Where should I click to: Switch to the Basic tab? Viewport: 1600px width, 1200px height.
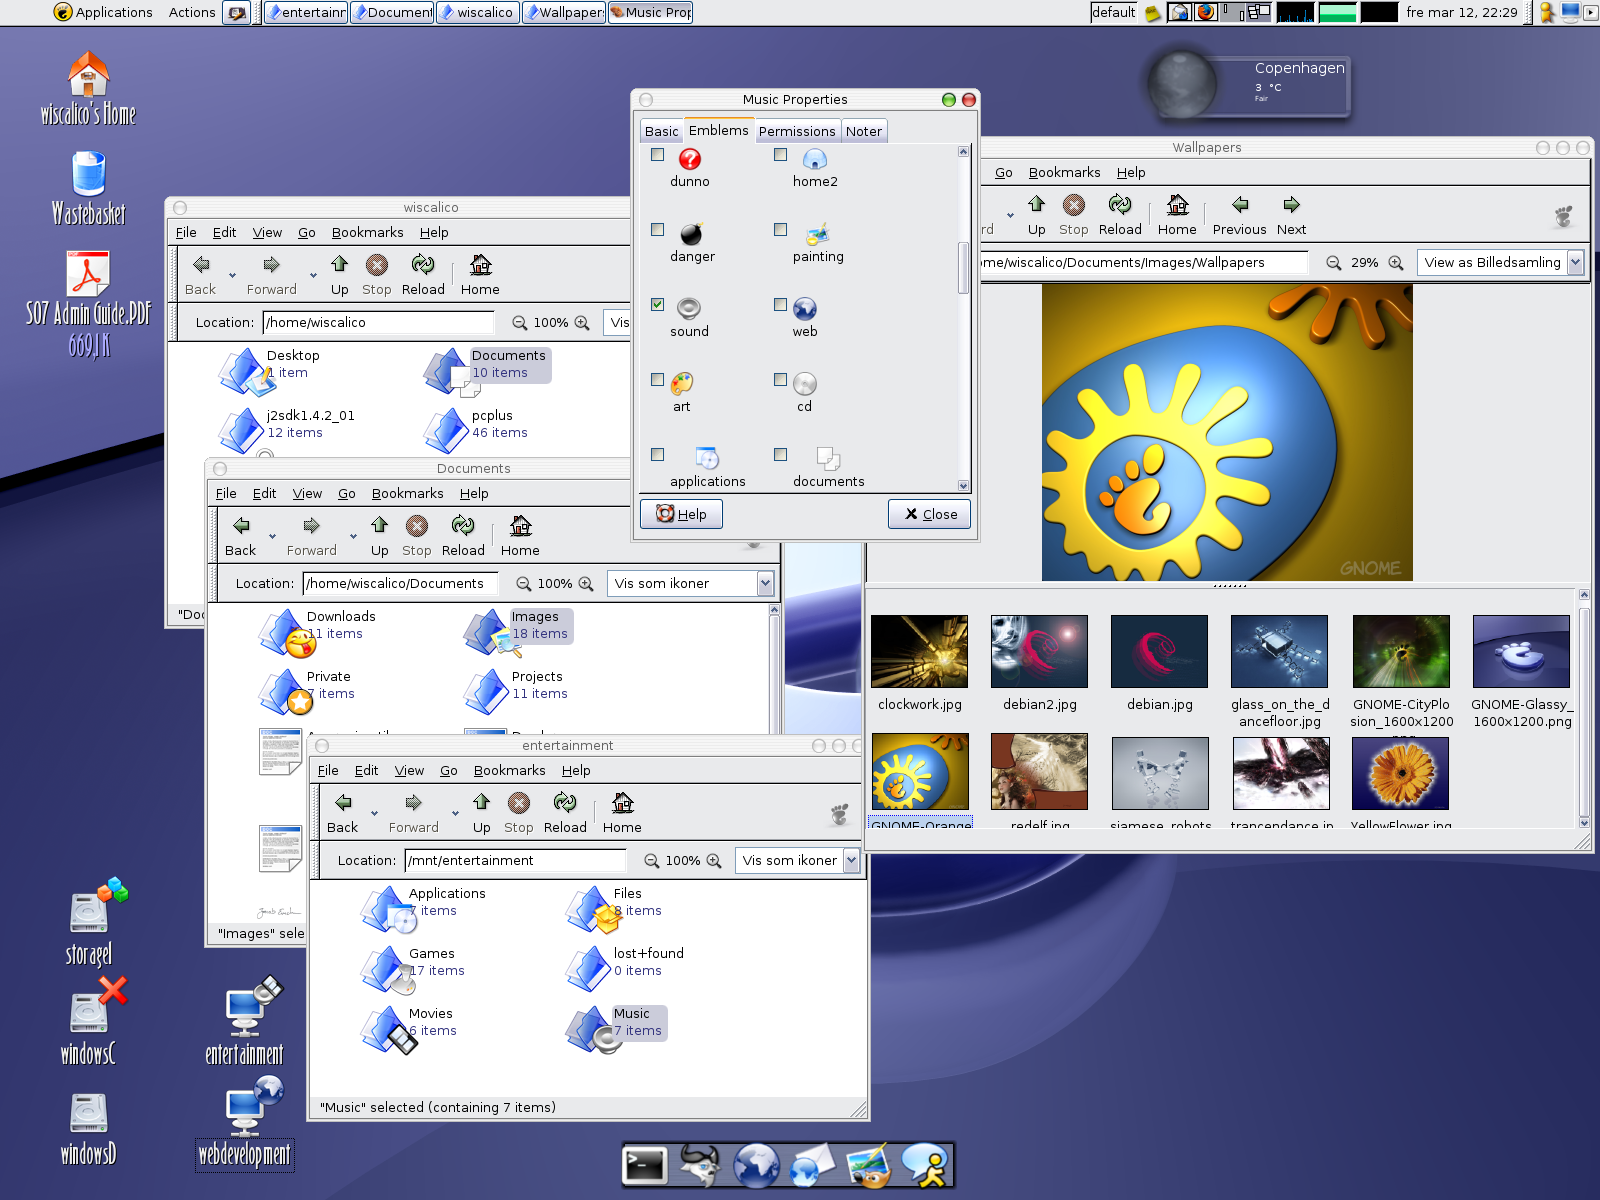tap(661, 131)
